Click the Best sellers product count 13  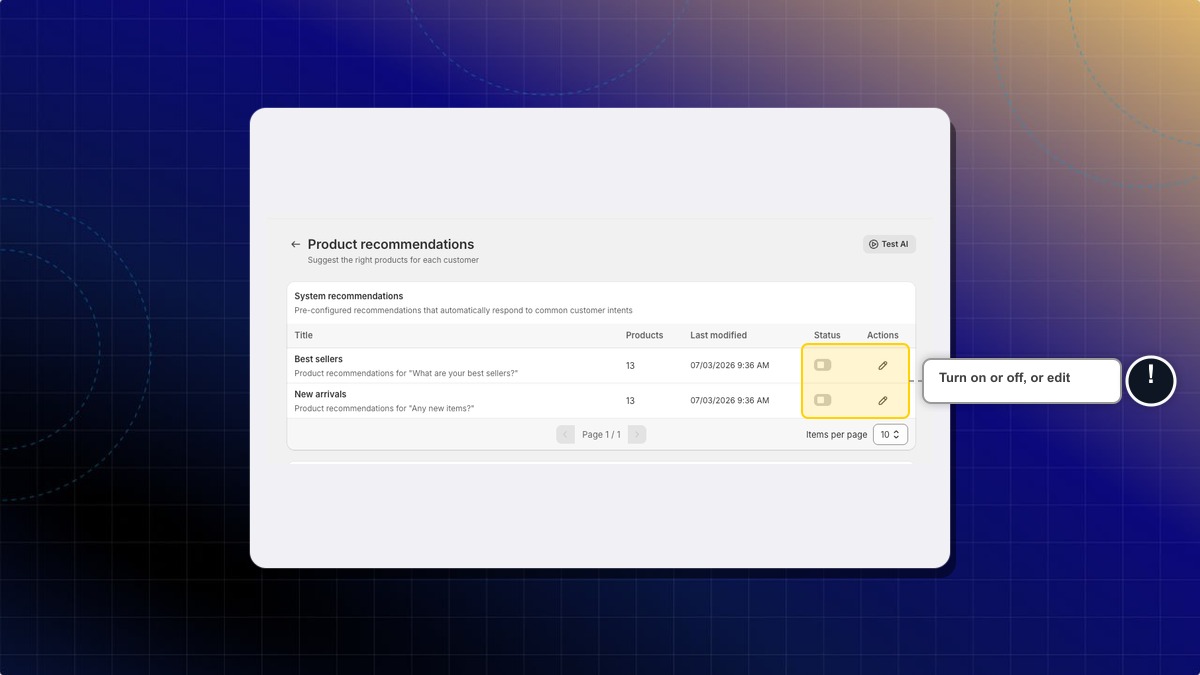click(x=630, y=366)
